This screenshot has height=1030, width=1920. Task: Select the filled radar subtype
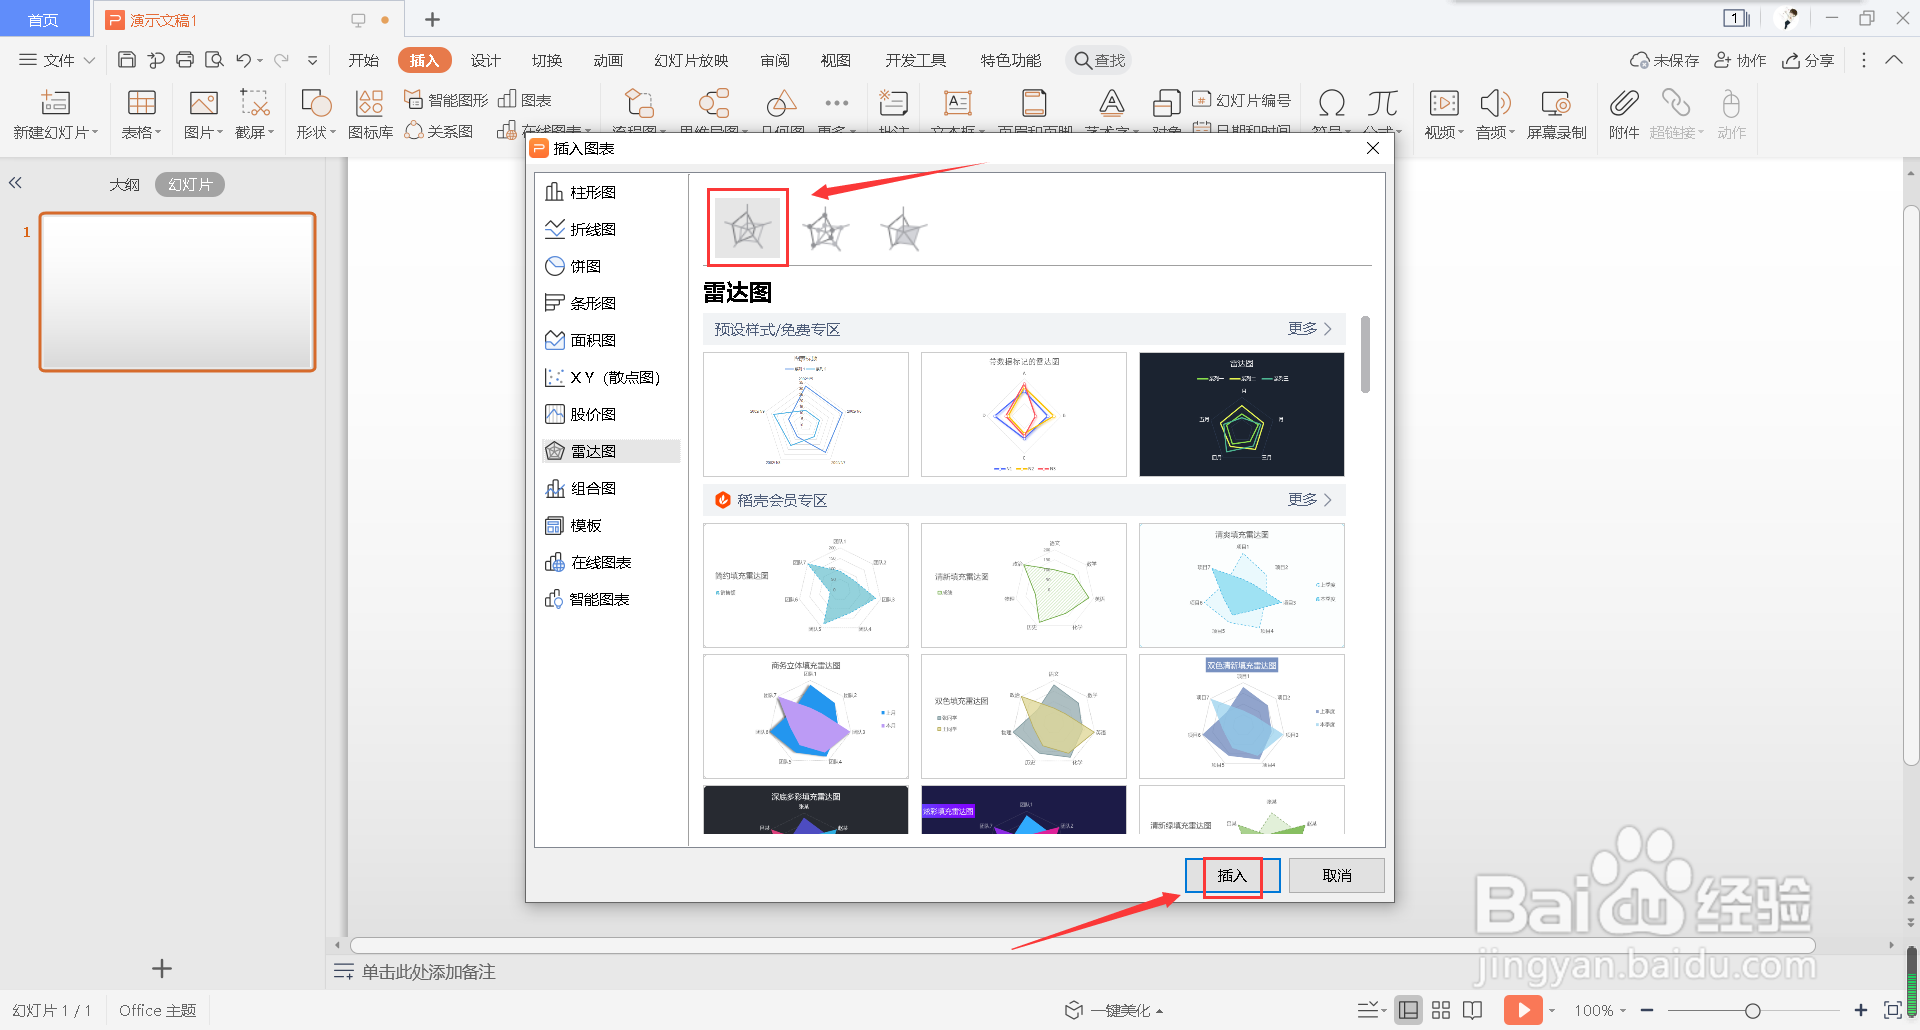pyautogui.click(x=904, y=229)
